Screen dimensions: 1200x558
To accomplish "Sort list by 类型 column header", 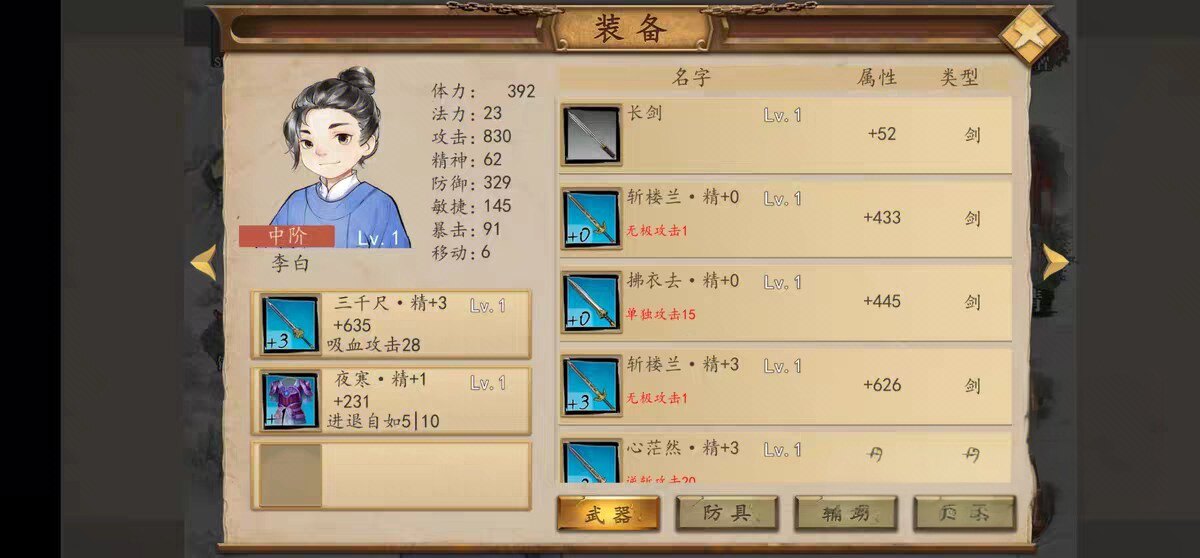I will click(959, 78).
